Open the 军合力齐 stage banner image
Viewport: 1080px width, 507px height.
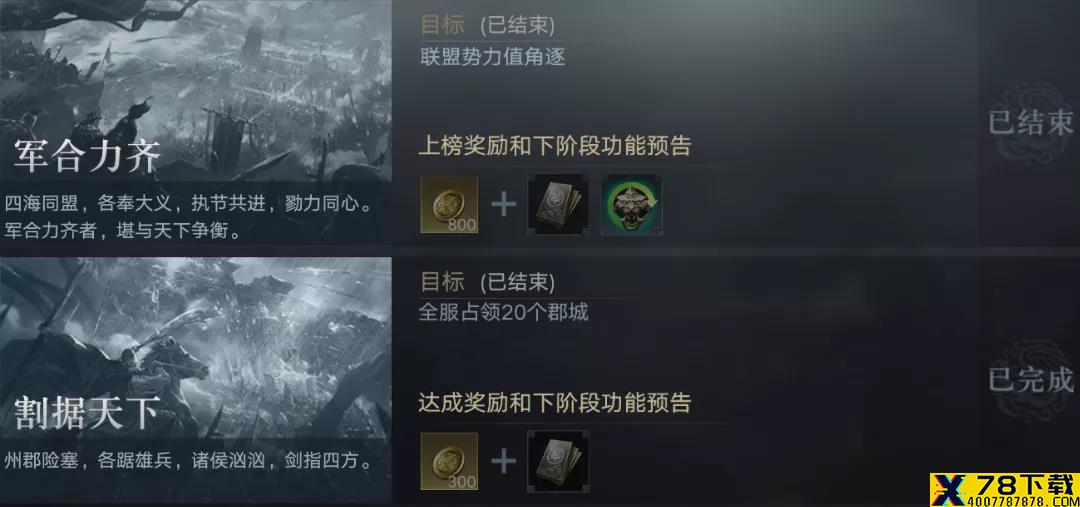point(196,123)
